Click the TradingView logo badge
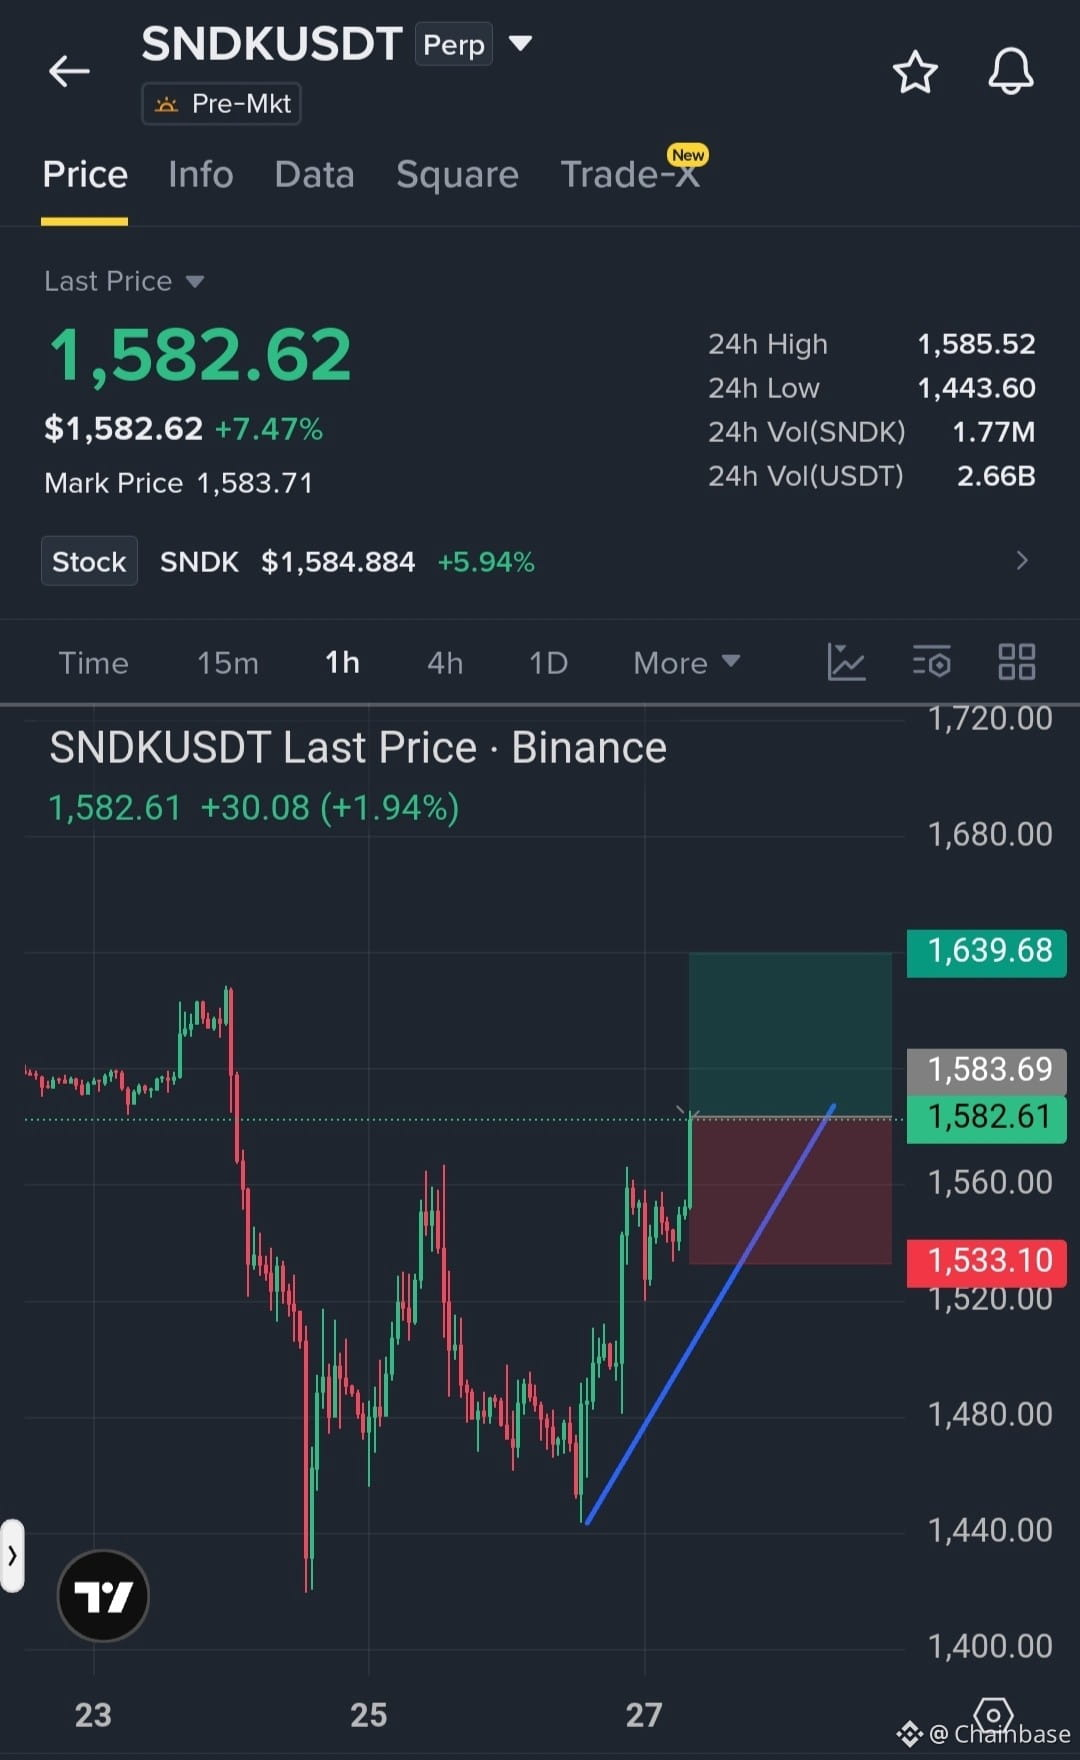 [x=103, y=1596]
